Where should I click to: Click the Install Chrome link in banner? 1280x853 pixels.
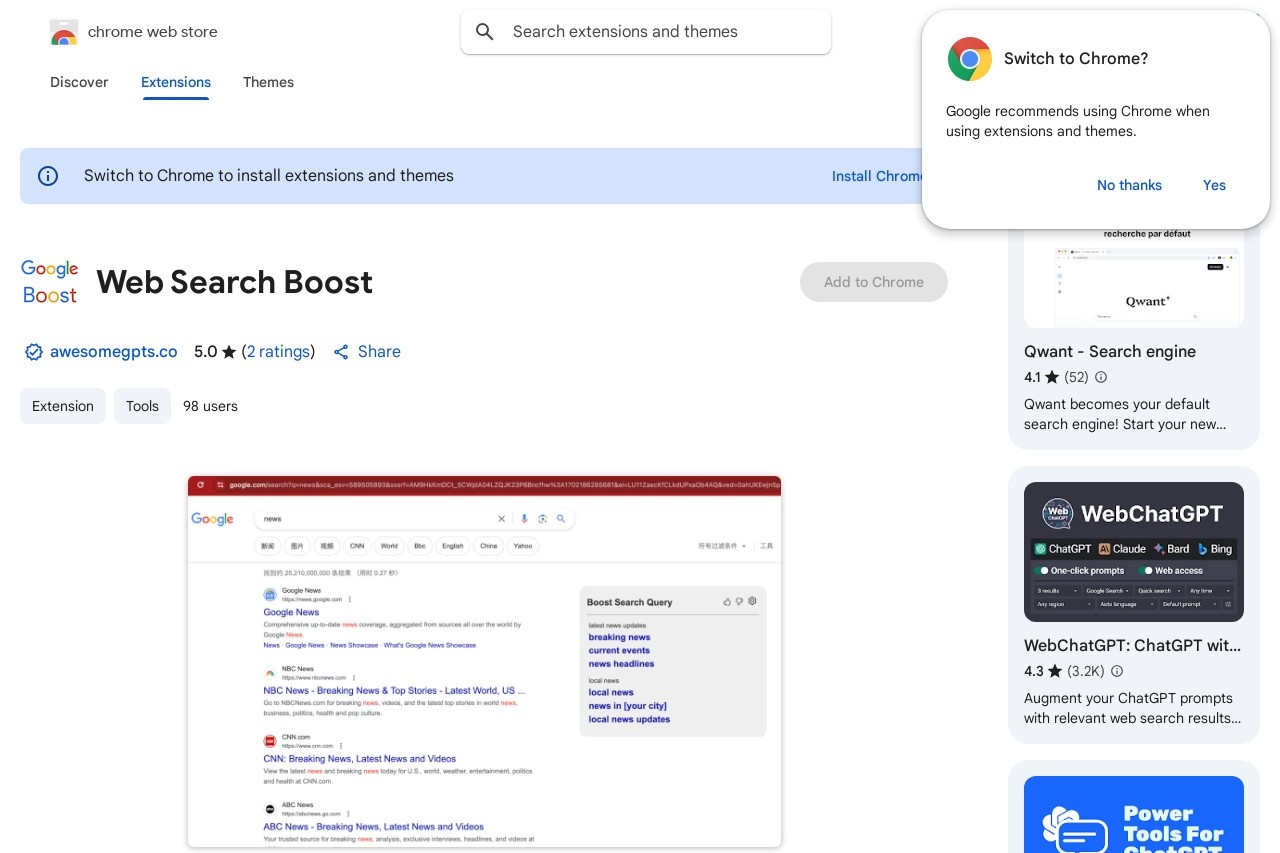coord(877,176)
